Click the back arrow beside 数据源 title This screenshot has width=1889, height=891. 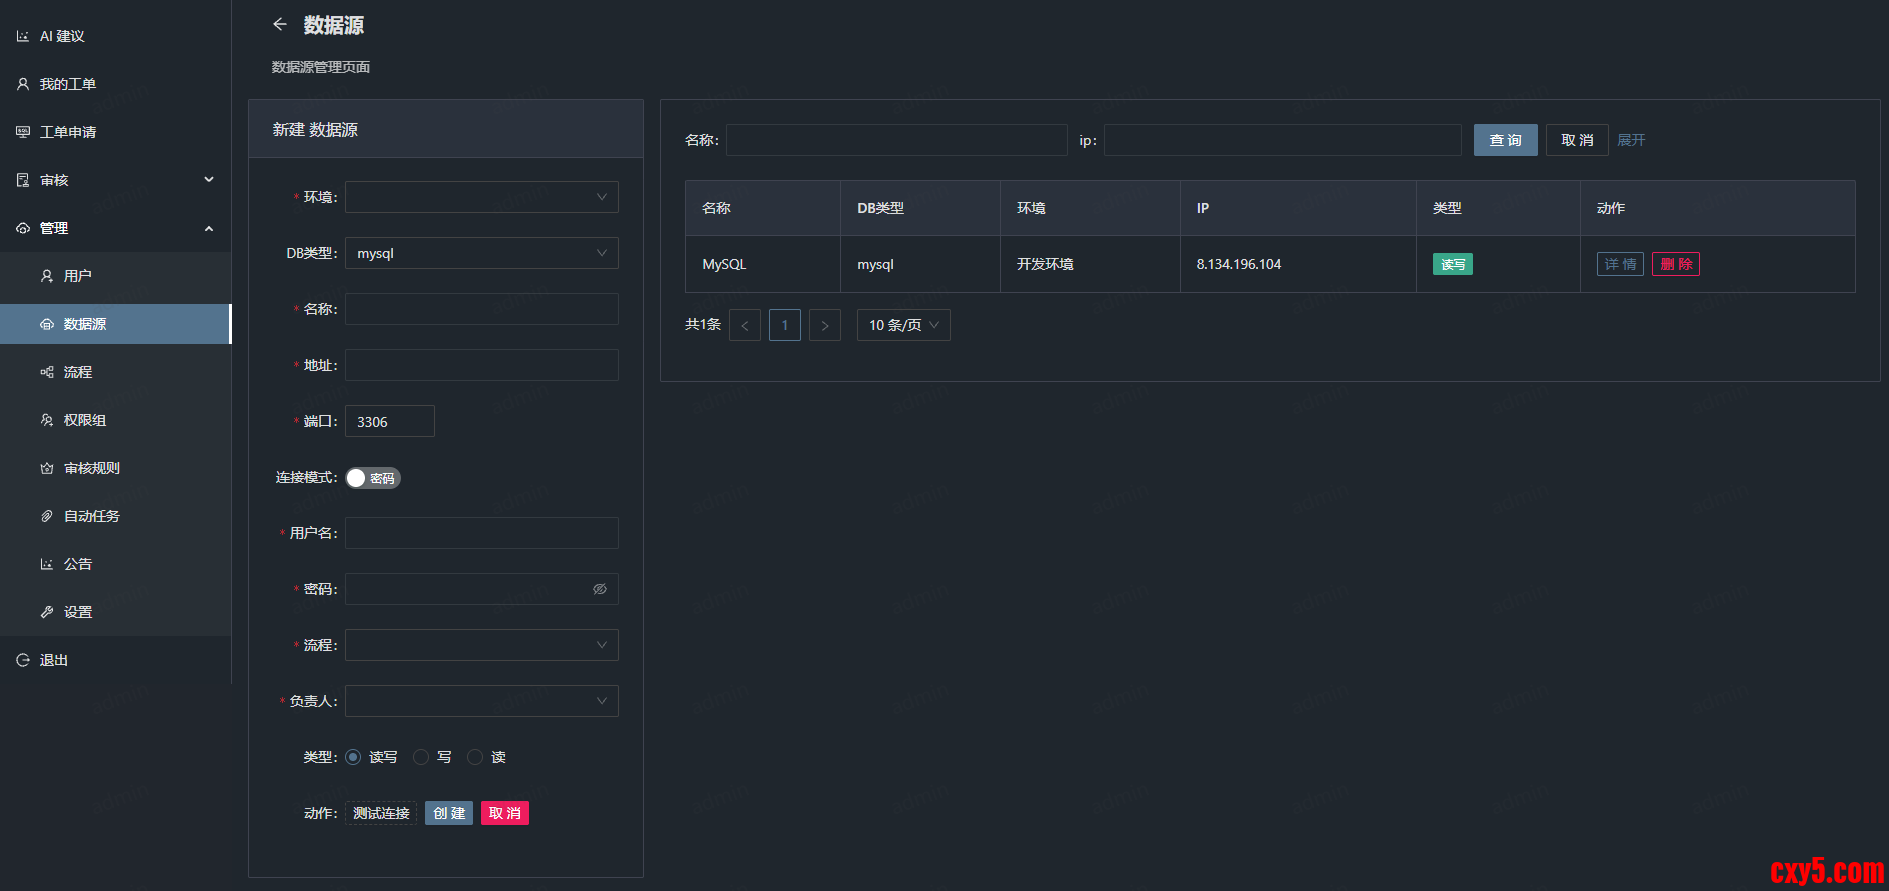[280, 25]
